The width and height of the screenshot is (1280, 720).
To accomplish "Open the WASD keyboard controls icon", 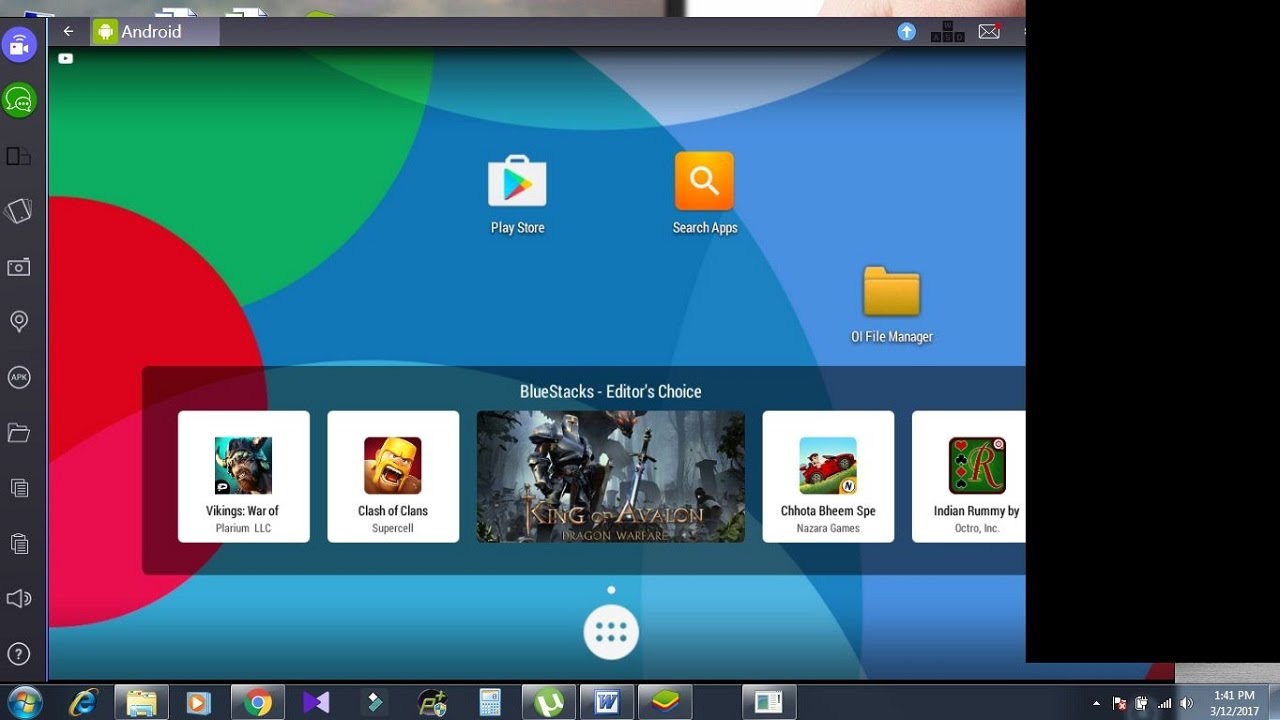I will coord(948,31).
